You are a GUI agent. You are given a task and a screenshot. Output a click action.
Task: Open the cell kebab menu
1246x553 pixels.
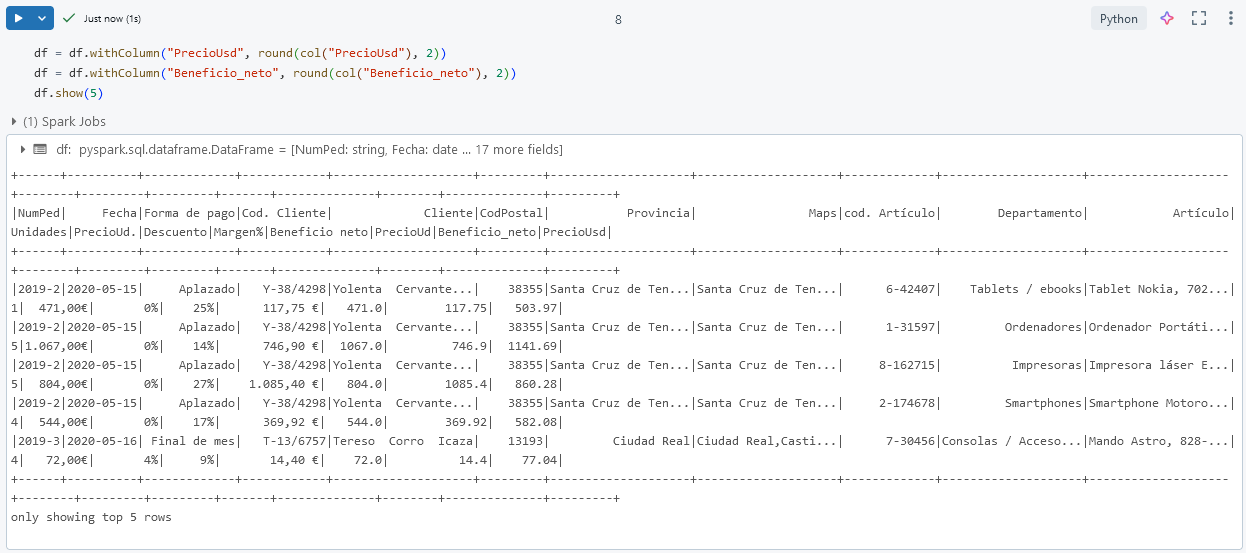pos(1230,19)
